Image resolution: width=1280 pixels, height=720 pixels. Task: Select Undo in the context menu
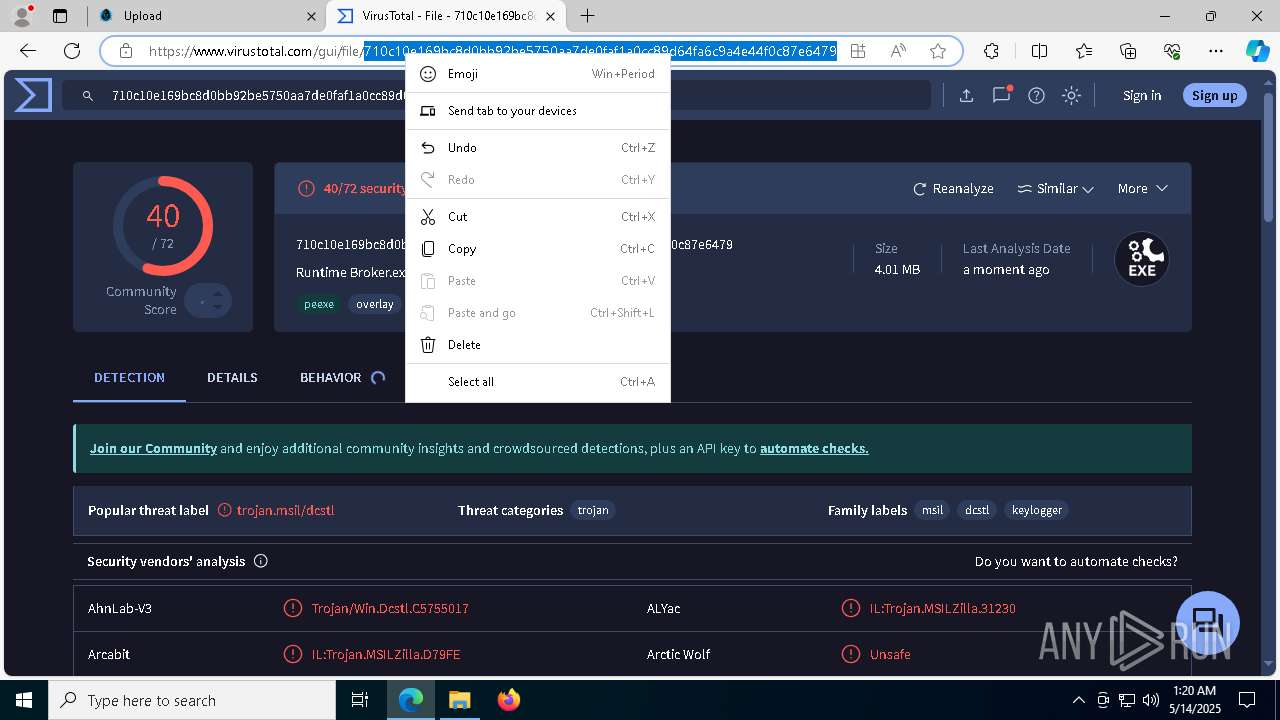[538, 148]
